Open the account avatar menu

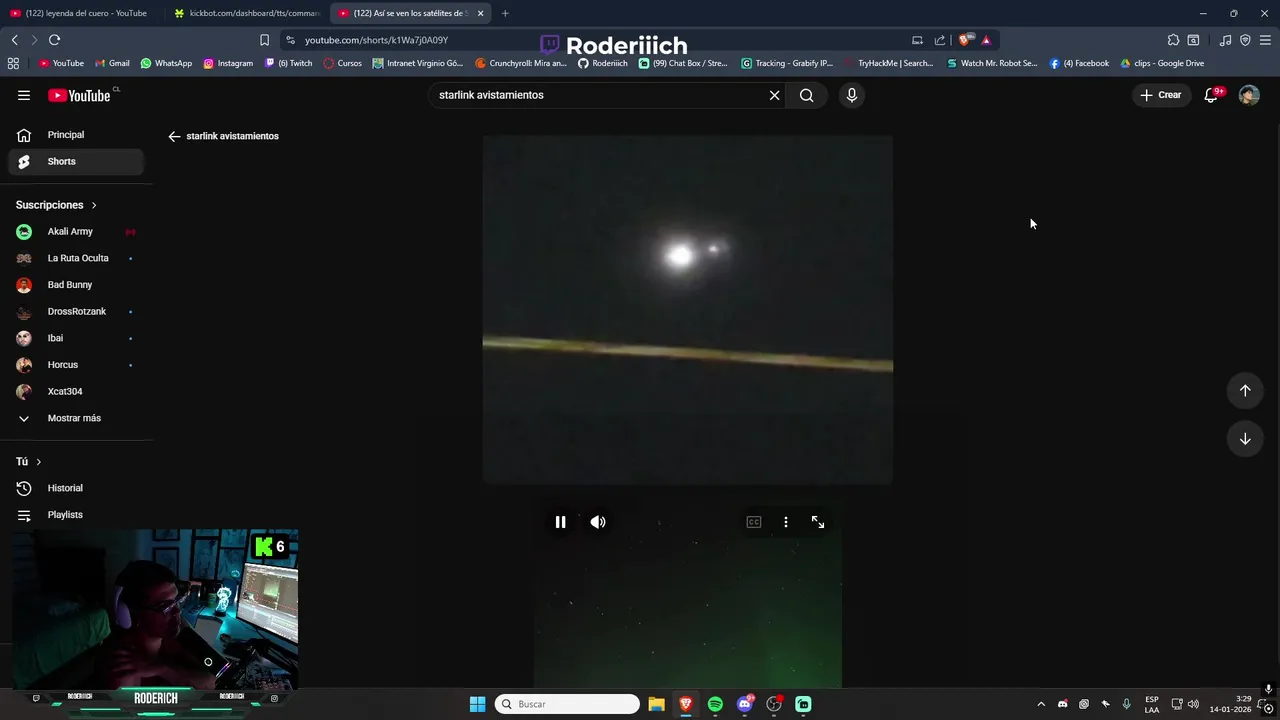(1249, 95)
